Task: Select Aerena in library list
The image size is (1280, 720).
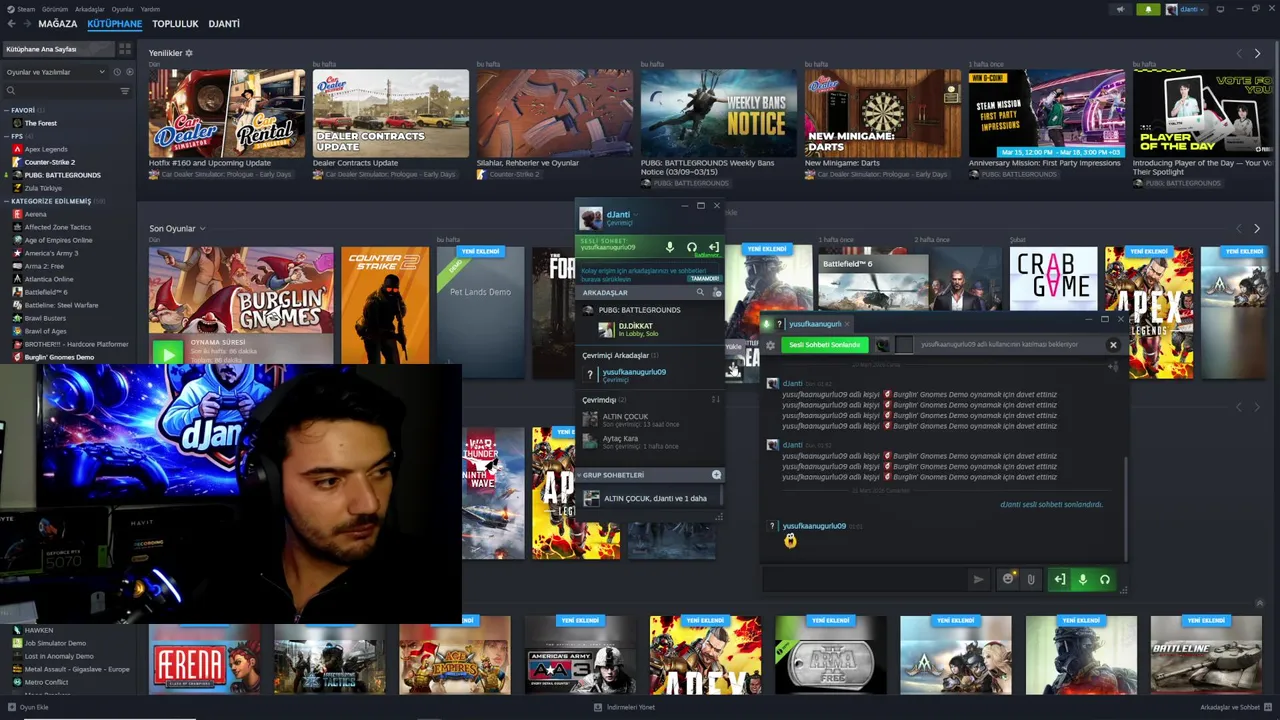Action: click(35, 214)
